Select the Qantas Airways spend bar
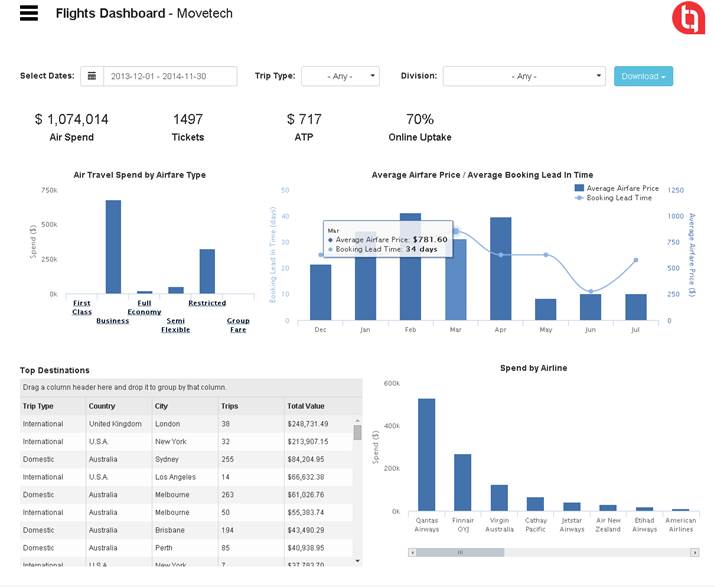 point(426,454)
